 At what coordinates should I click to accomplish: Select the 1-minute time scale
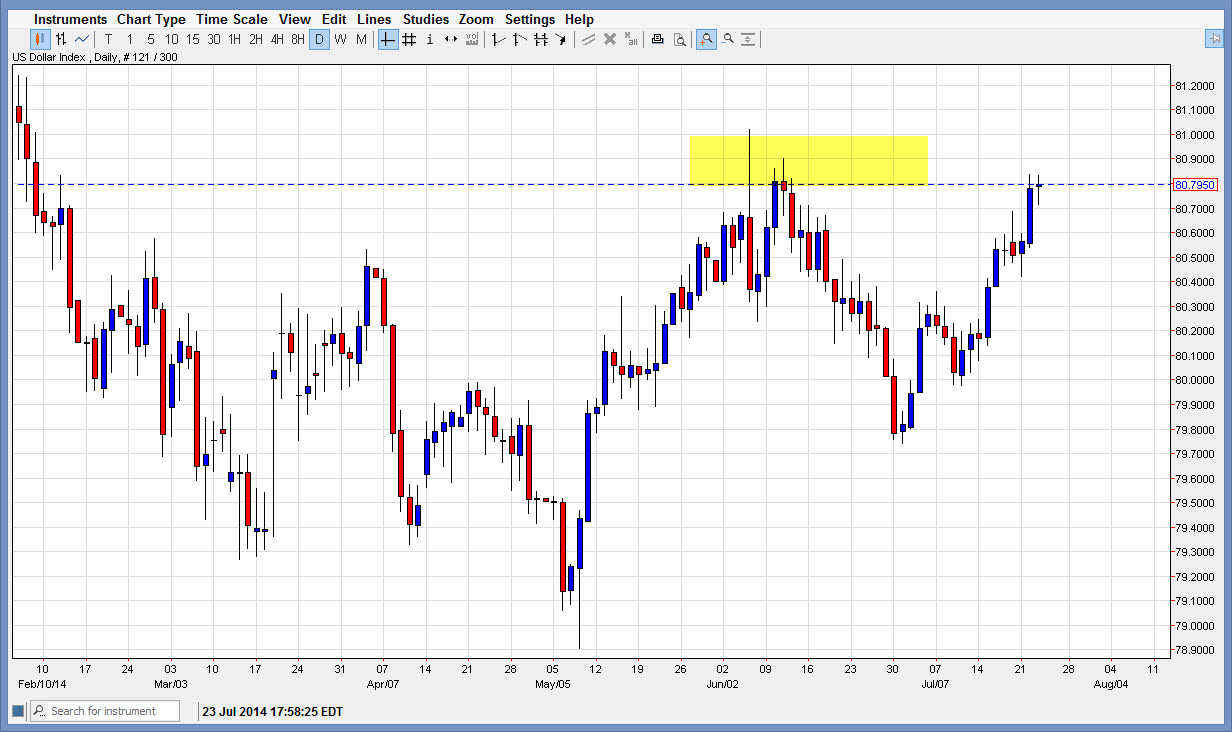coord(129,39)
